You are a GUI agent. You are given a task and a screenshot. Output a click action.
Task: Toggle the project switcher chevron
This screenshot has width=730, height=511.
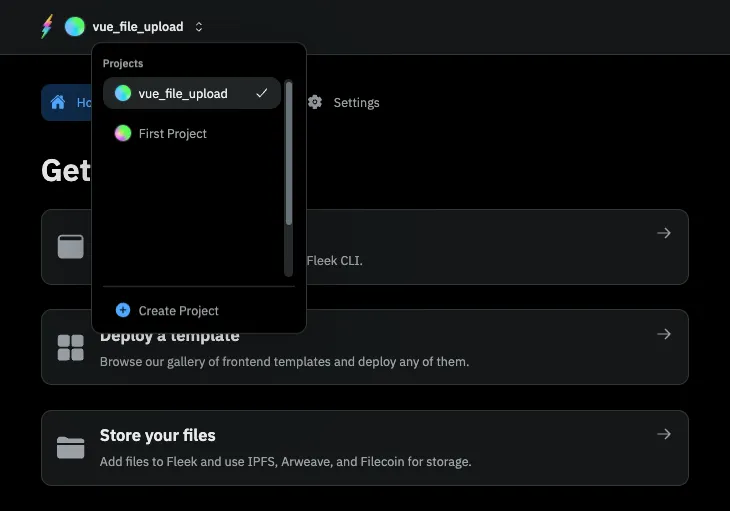[199, 27]
